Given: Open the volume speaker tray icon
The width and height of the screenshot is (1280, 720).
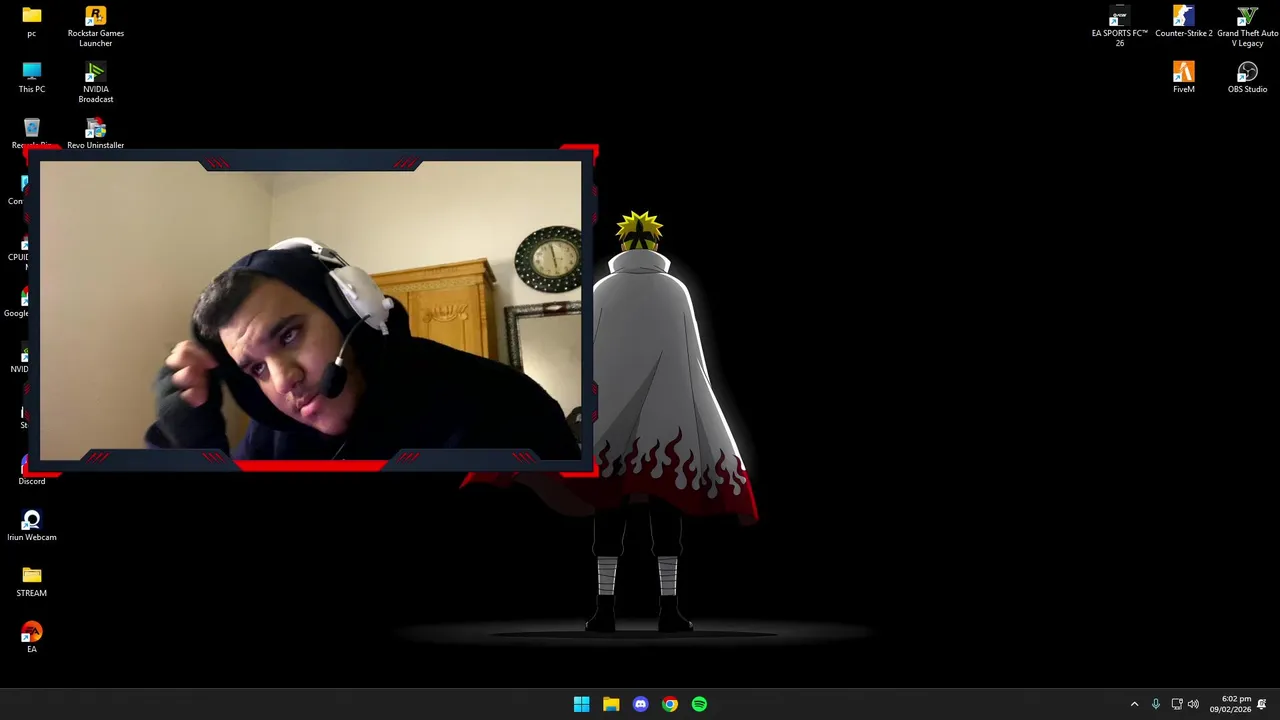Looking at the screenshot, I should click(x=1193, y=704).
